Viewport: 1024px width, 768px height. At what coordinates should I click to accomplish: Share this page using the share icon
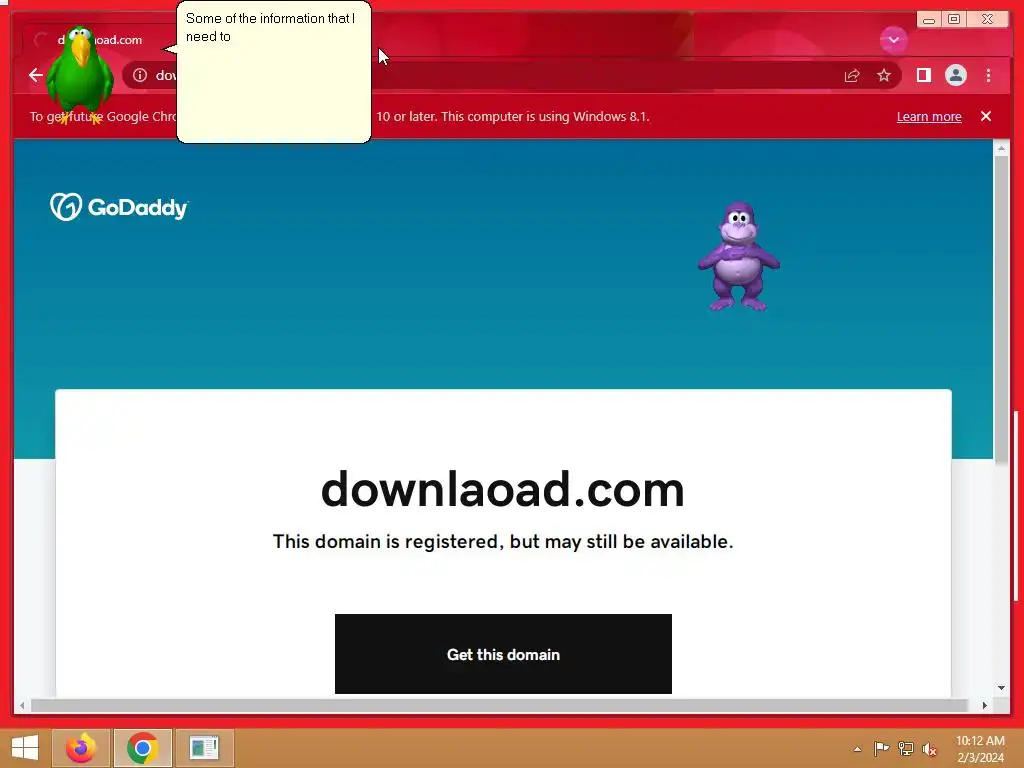852,76
